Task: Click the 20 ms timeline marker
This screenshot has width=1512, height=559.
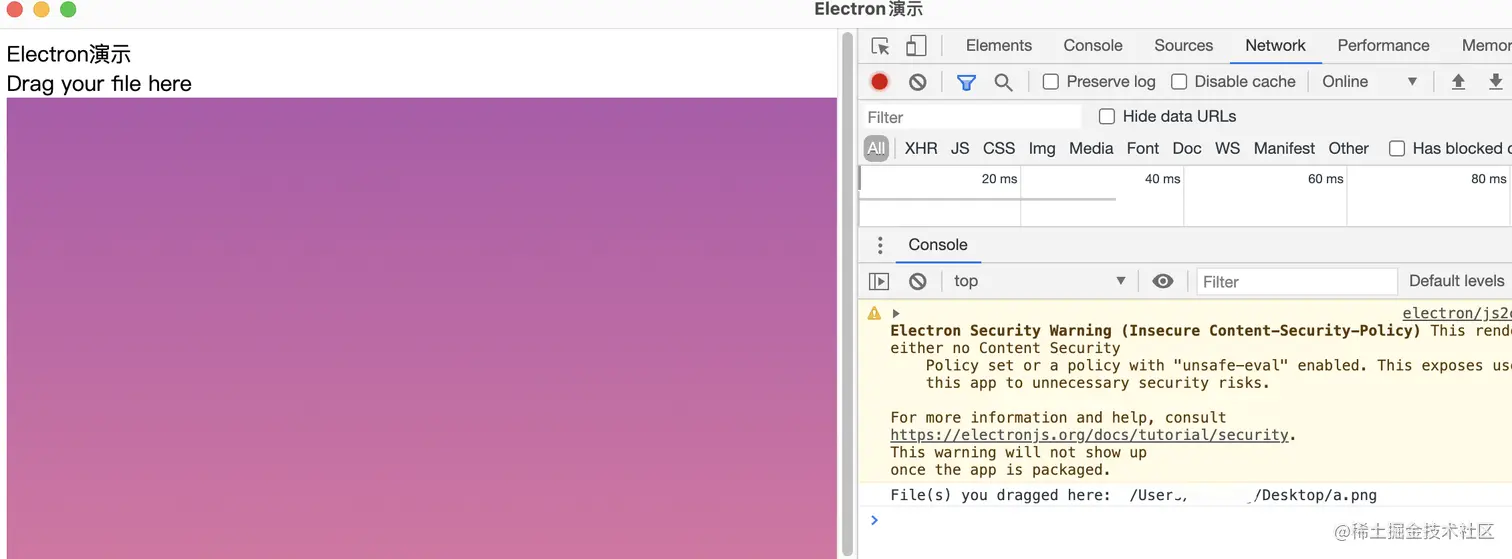Action: click(x=999, y=179)
